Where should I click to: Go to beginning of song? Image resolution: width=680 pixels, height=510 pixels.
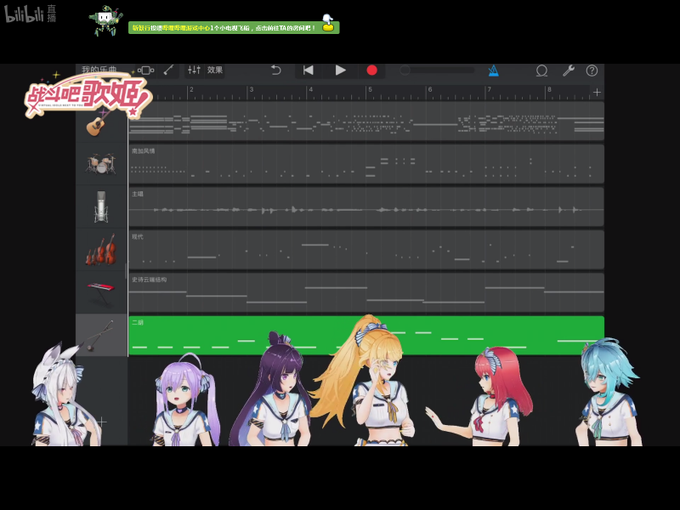point(308,70)
